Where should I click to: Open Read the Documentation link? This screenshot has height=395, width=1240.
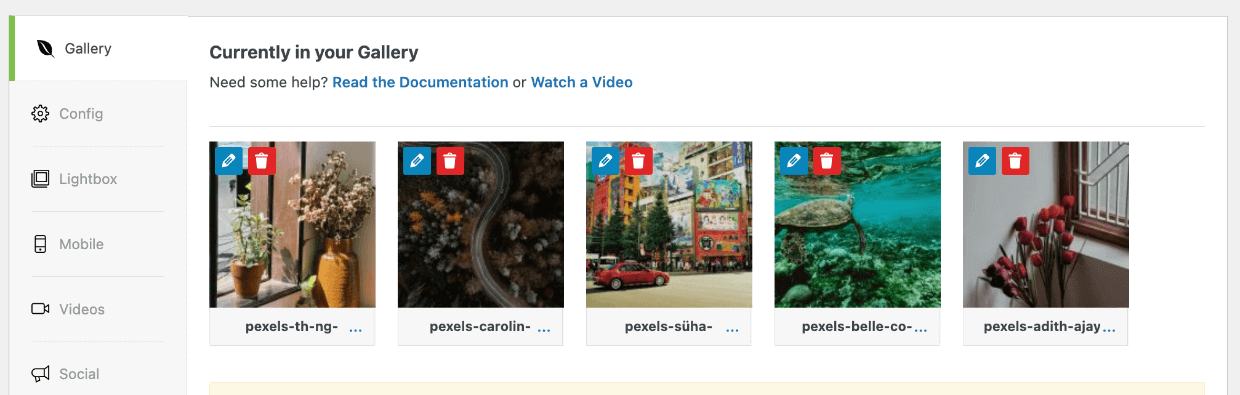pyautogui.click(x=420, y=82)
